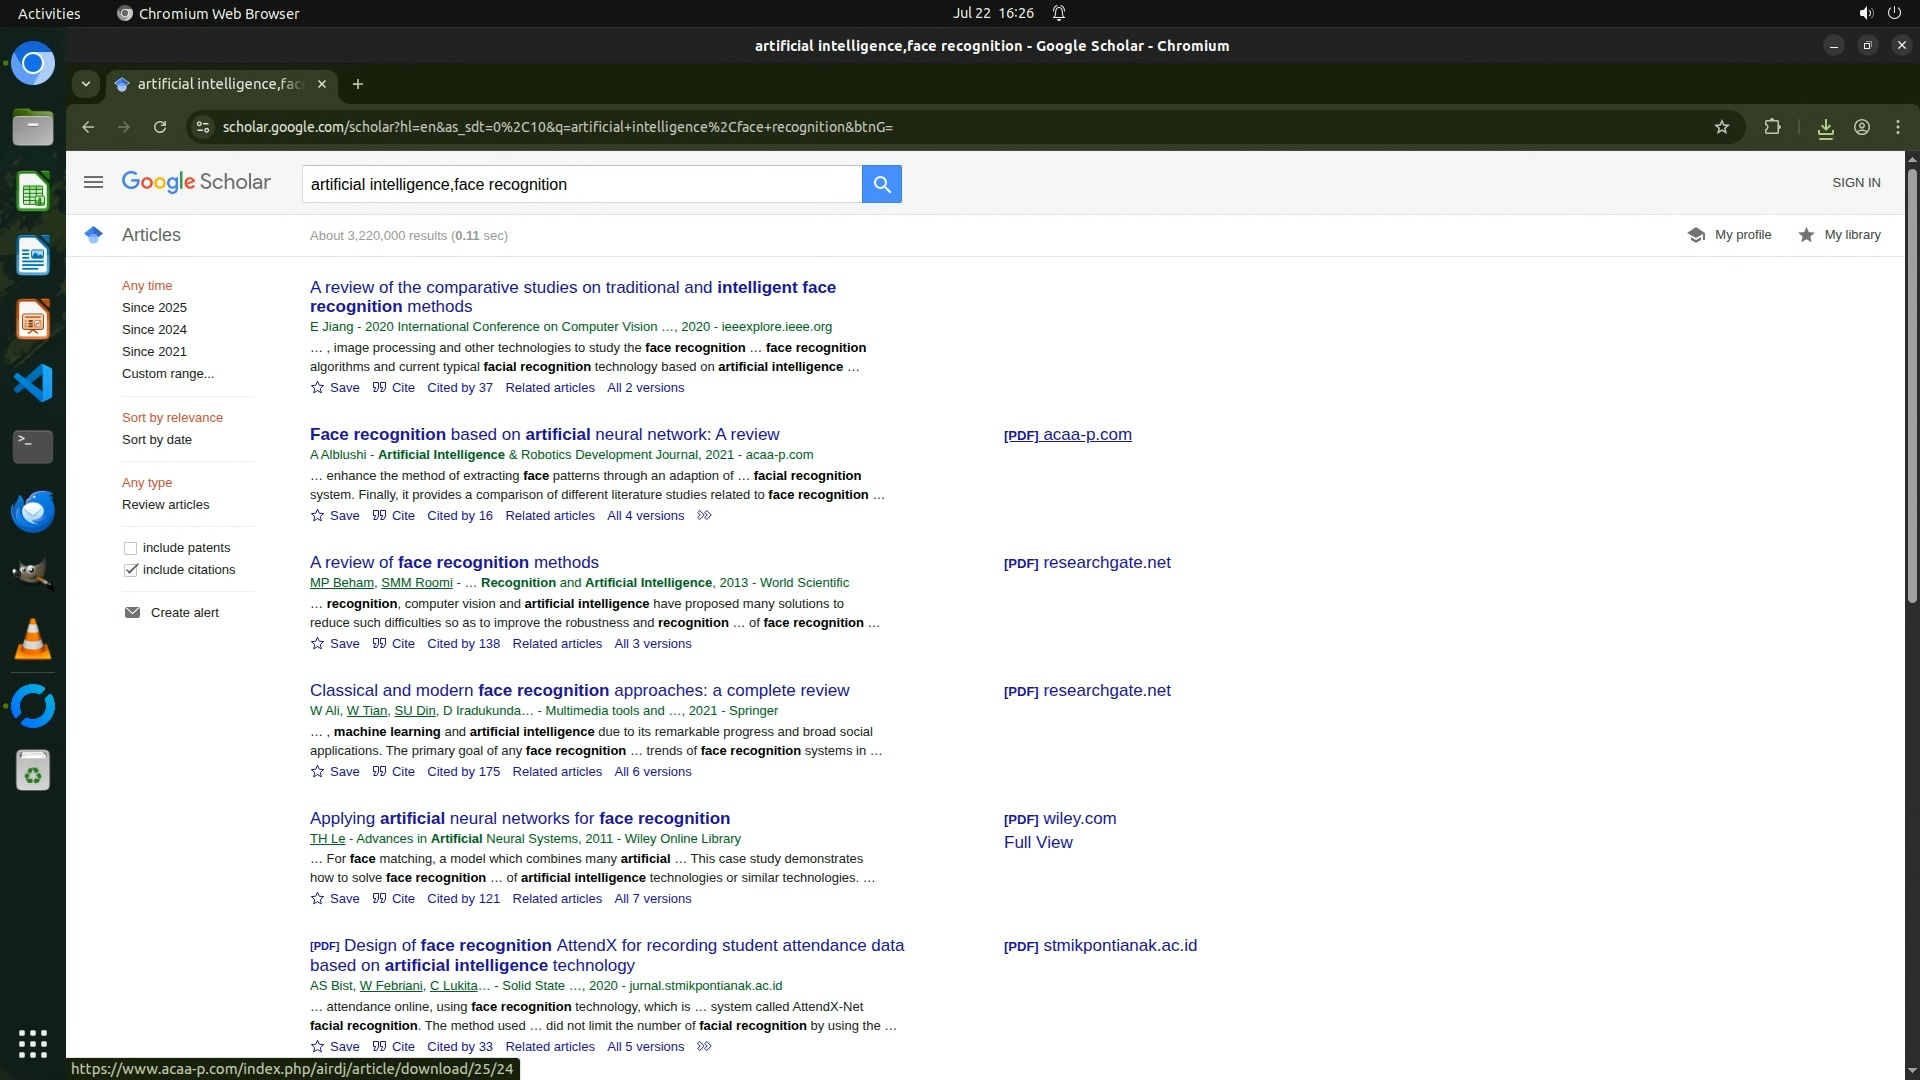Bookmark this page with the star icon
The image size is (1920, 1080).
(1721, 127)
